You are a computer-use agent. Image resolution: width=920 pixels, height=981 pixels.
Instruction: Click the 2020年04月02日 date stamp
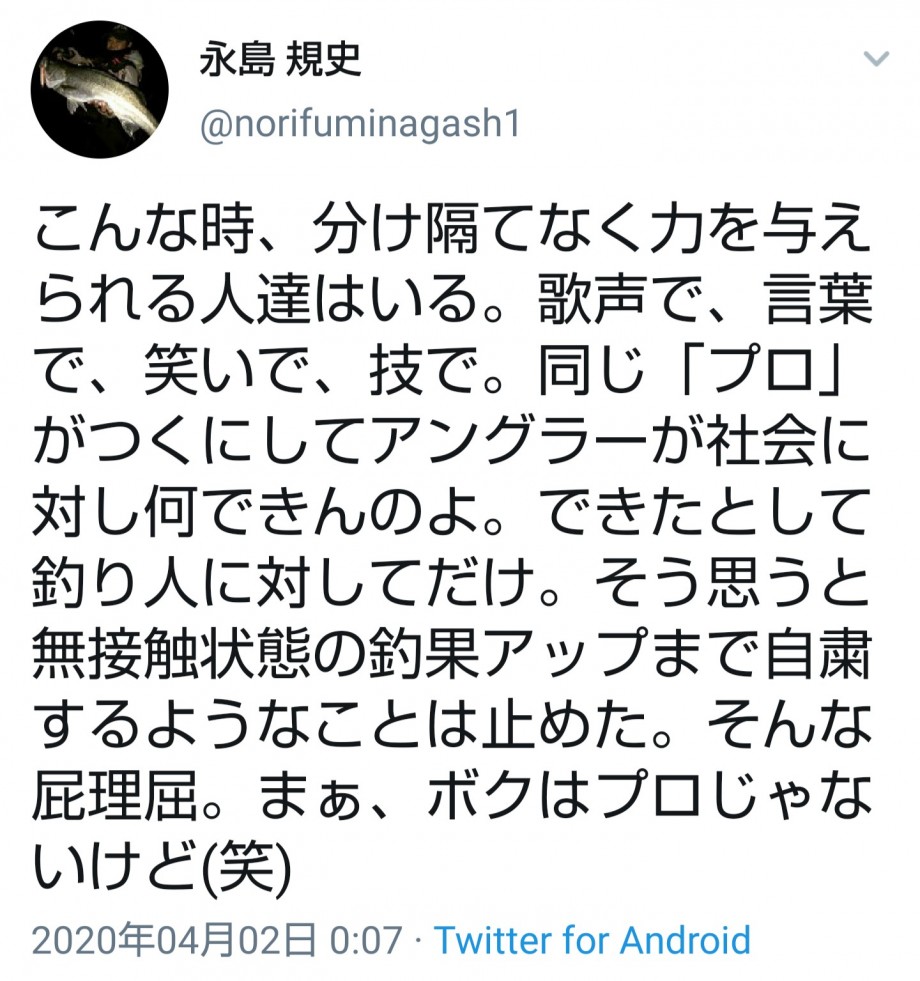(x=174, y=940)
